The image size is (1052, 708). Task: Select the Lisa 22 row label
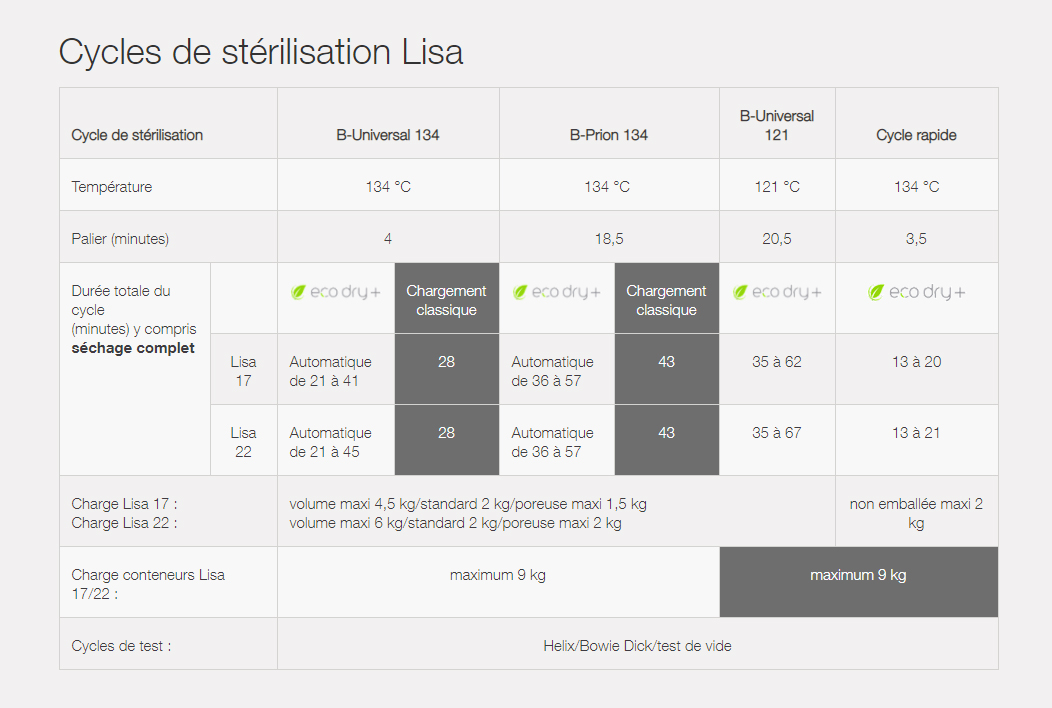[243, 442]
